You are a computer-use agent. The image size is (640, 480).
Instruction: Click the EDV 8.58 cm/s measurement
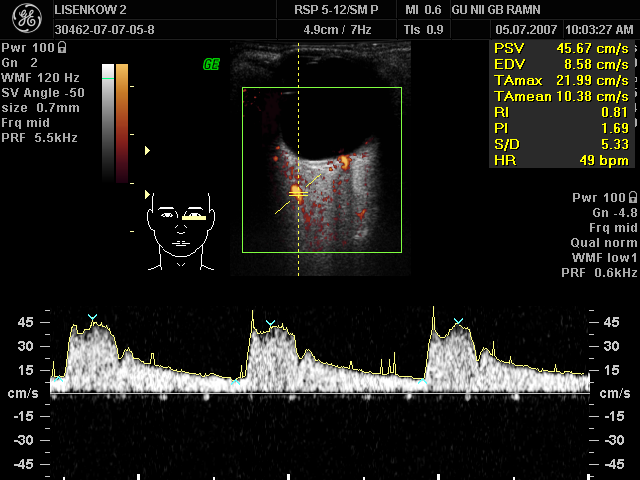tap(561, 64)
